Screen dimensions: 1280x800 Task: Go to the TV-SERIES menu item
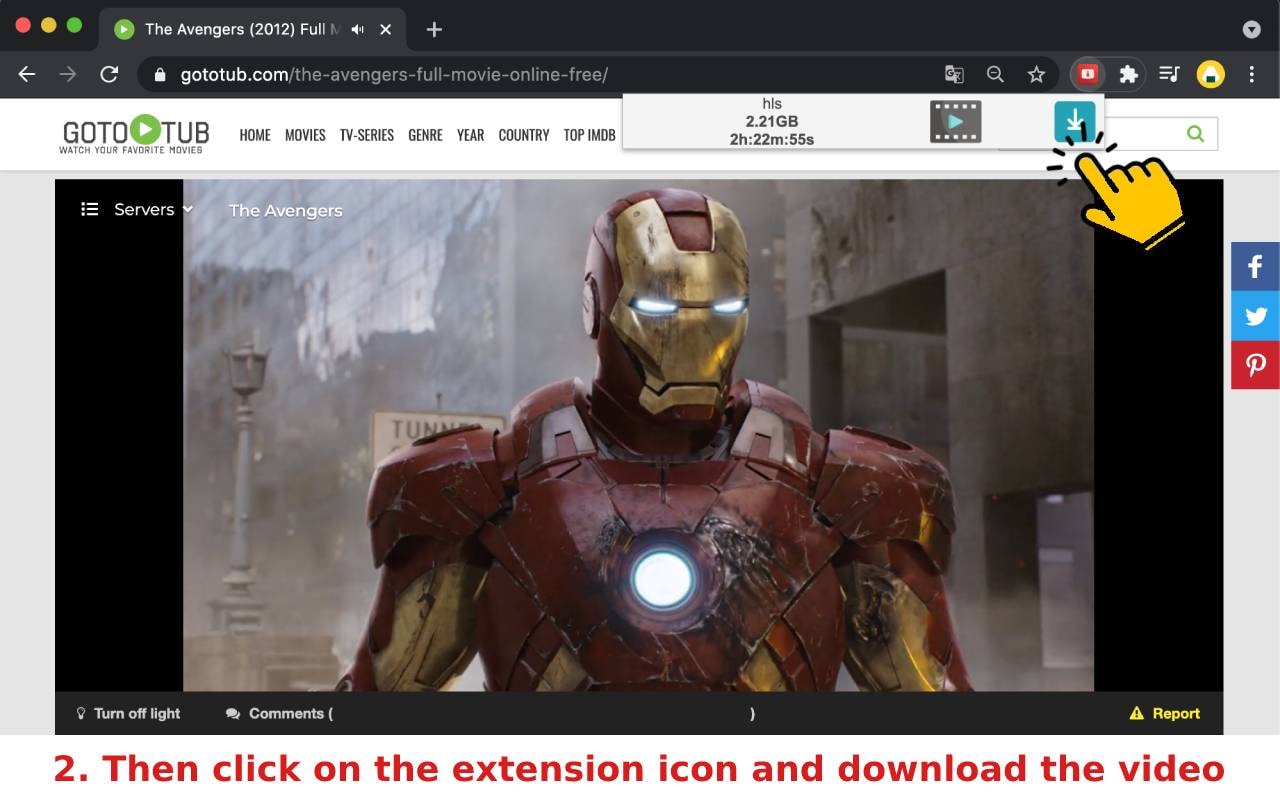pos(366,135)
